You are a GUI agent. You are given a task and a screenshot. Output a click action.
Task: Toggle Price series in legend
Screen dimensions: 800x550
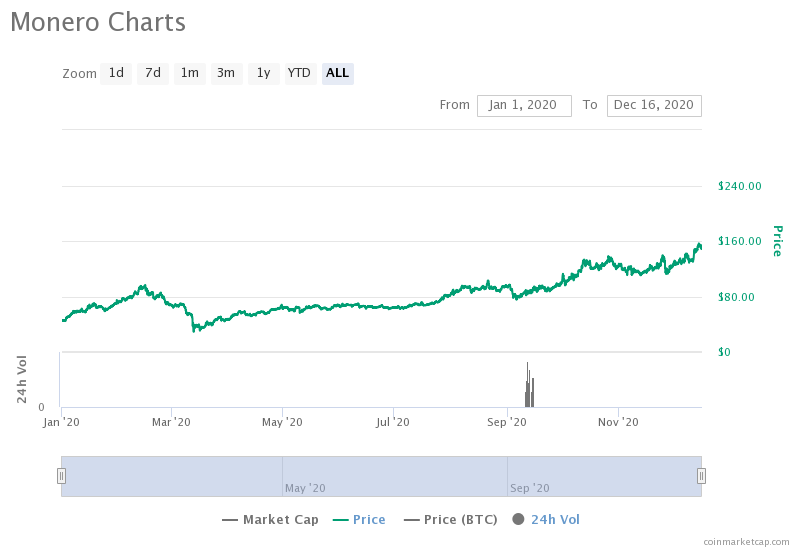(359, 519)
